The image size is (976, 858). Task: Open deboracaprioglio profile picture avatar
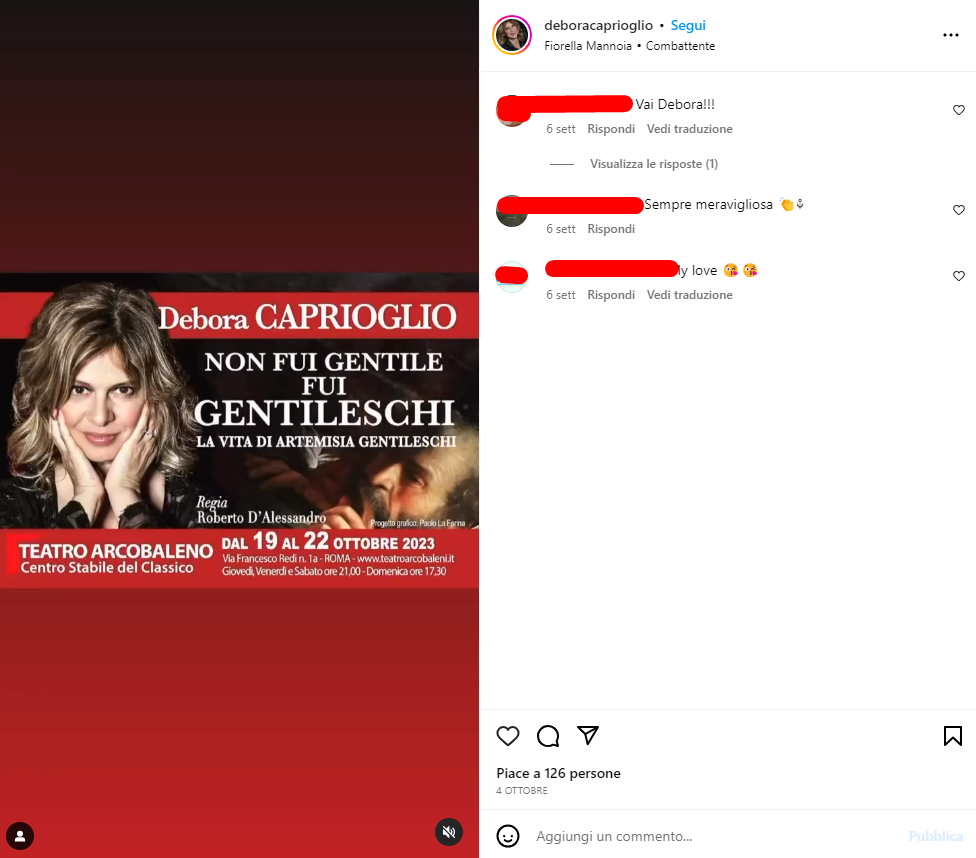512,35
